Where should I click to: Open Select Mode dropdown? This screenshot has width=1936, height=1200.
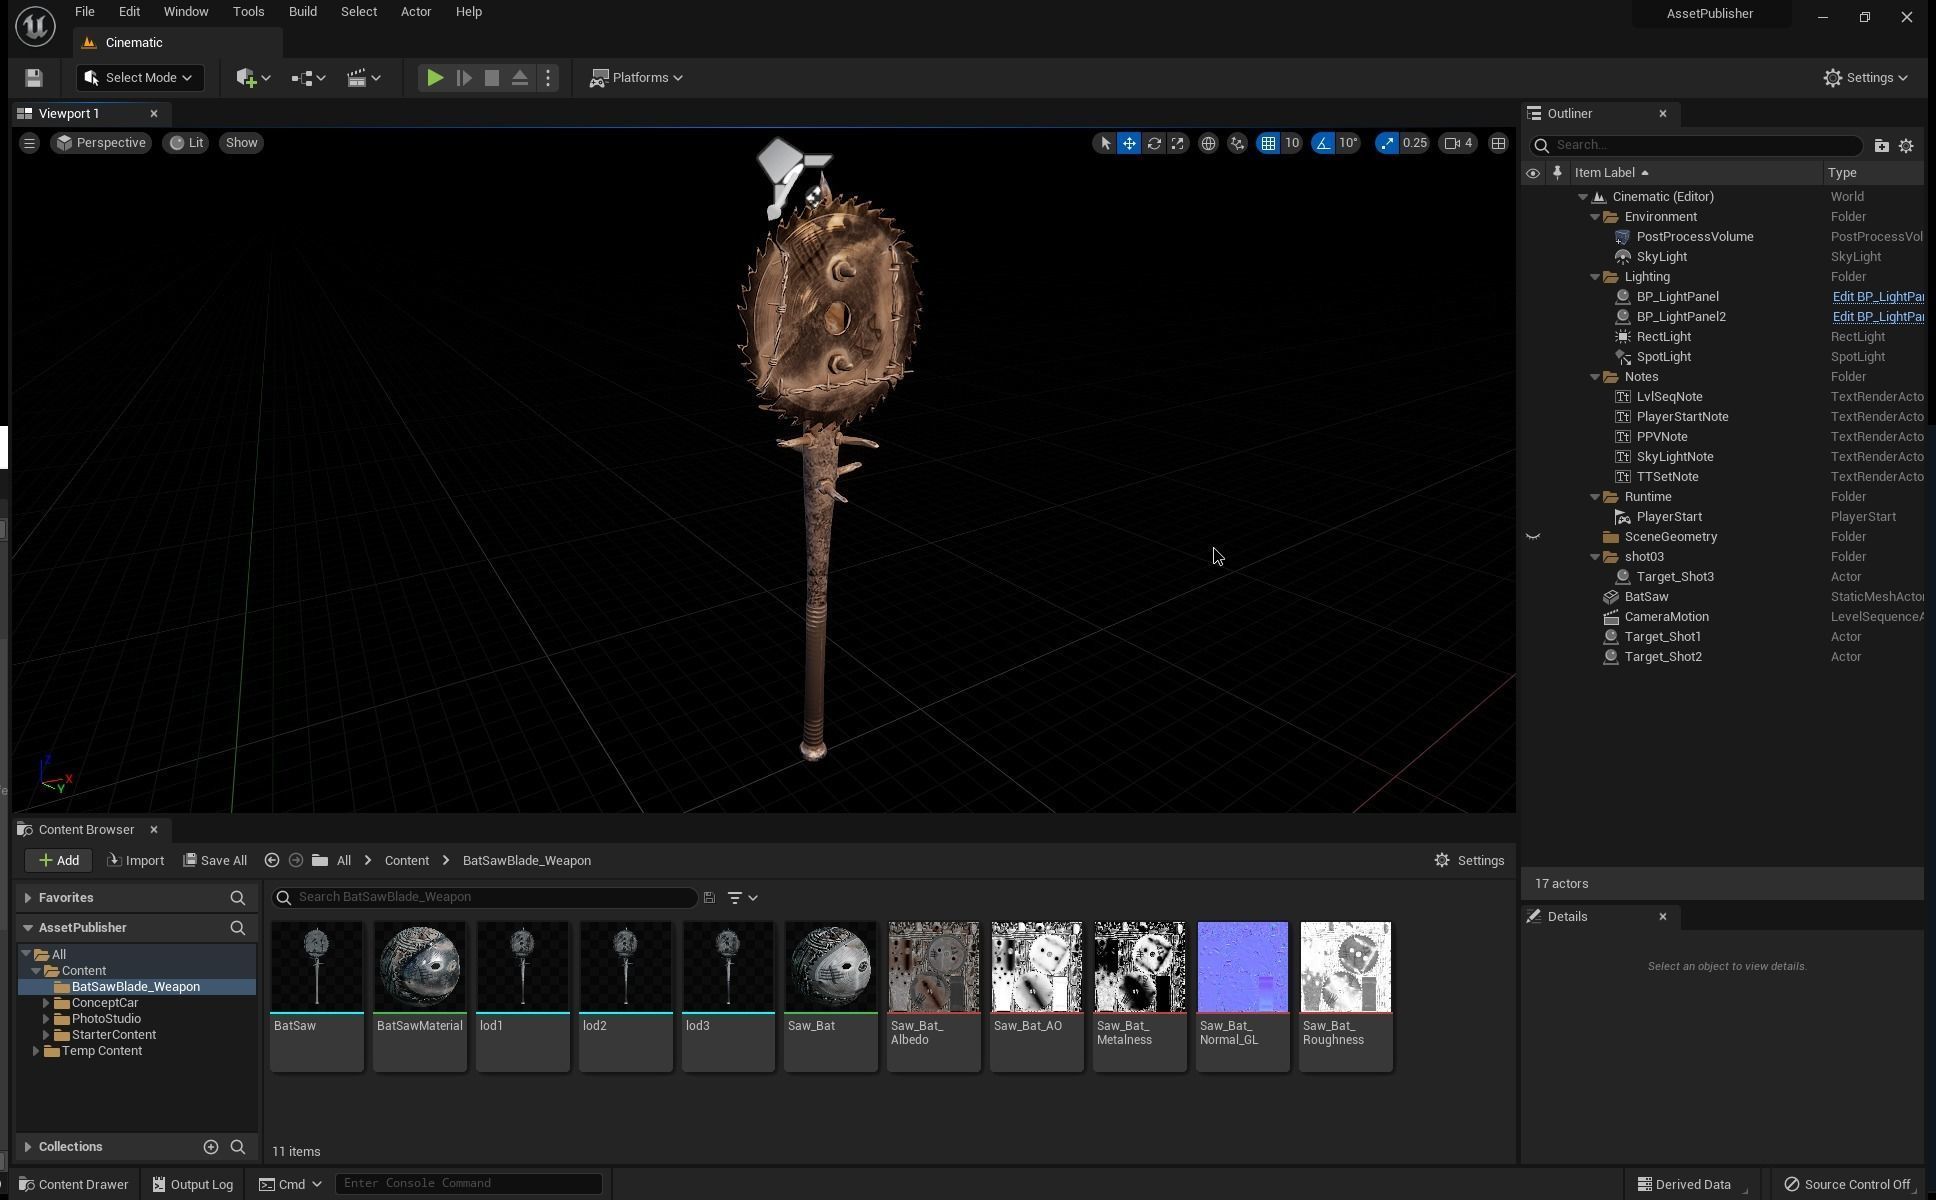[x=139, y=78]
